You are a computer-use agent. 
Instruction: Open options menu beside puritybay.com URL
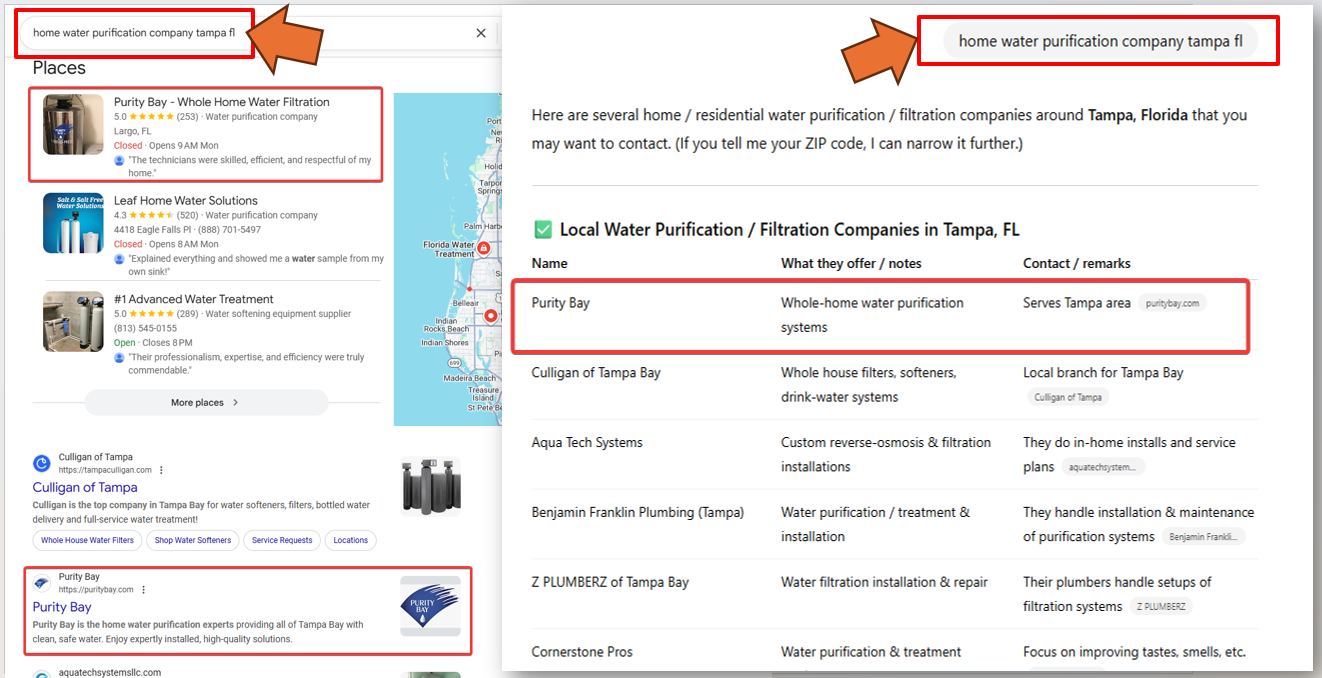coord(143,590)
